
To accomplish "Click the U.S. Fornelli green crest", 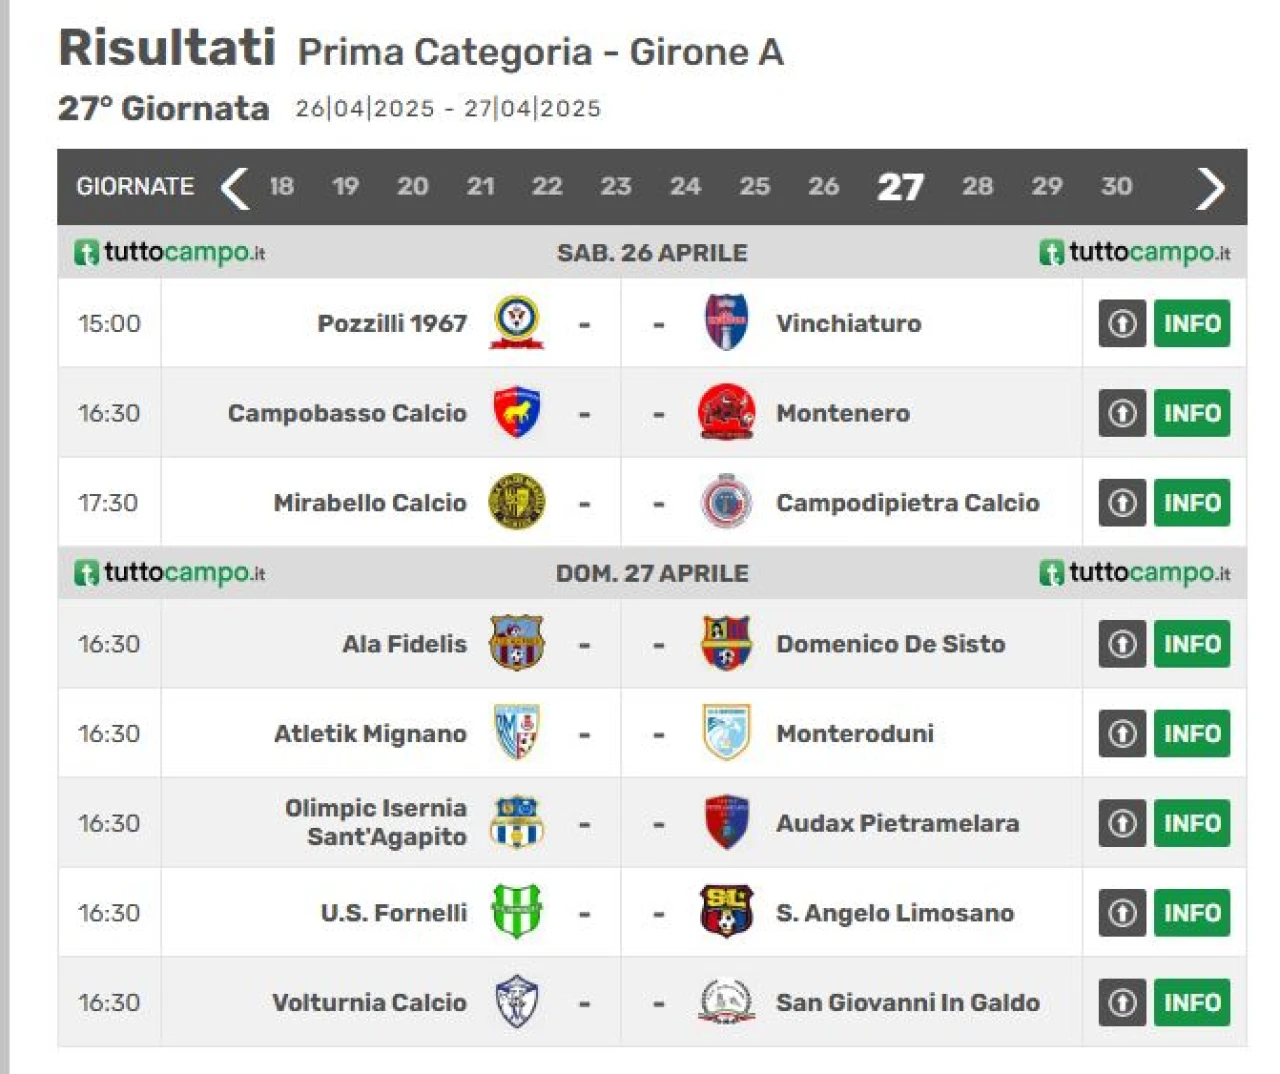I will click(517, 911).
